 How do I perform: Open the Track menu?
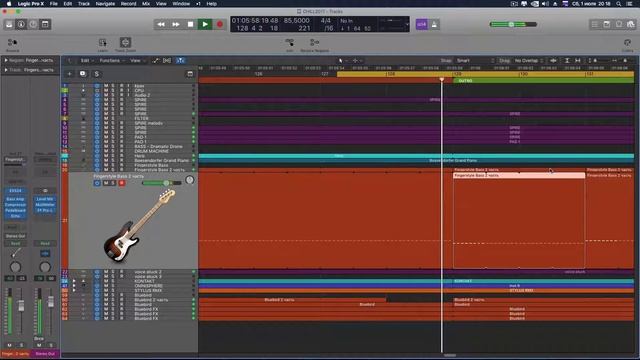[x=84, y=4]
